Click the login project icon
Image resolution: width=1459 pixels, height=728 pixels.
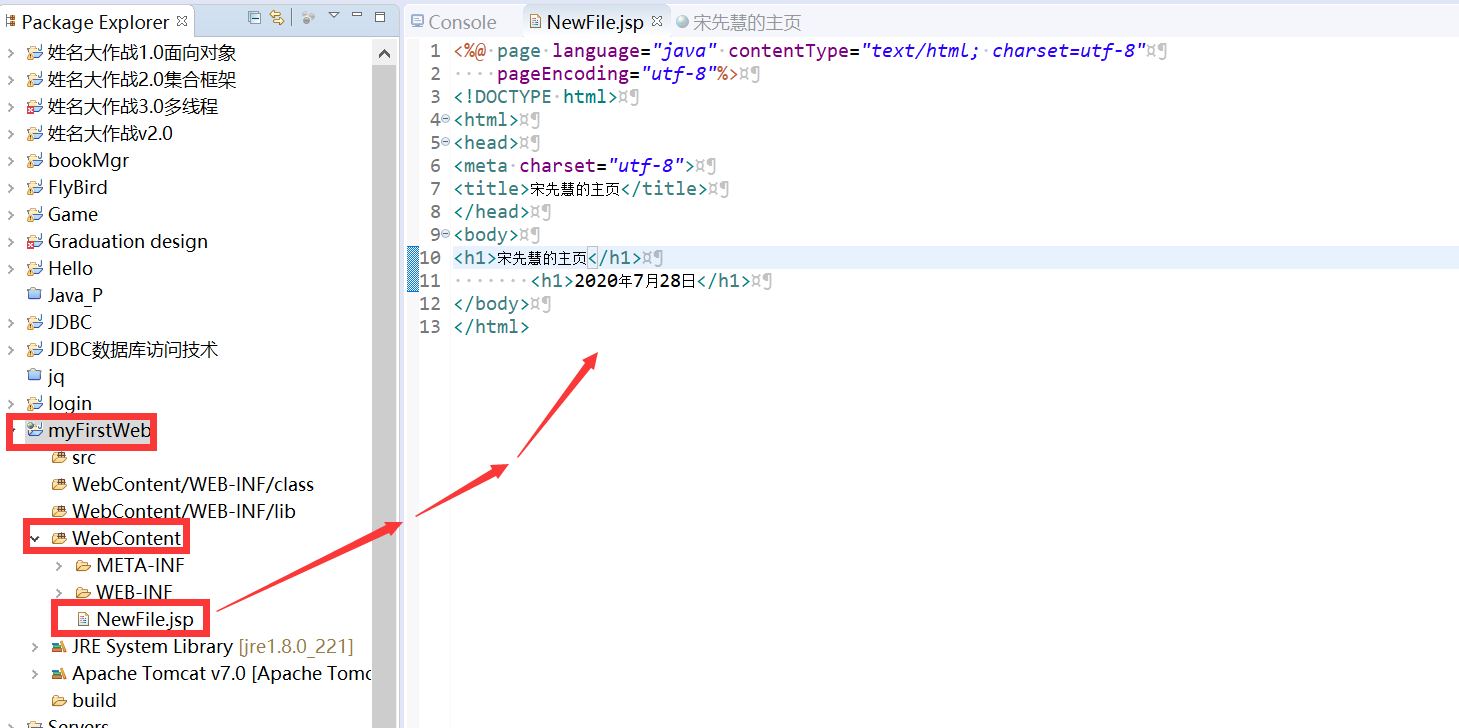click(x=35, y=404)
